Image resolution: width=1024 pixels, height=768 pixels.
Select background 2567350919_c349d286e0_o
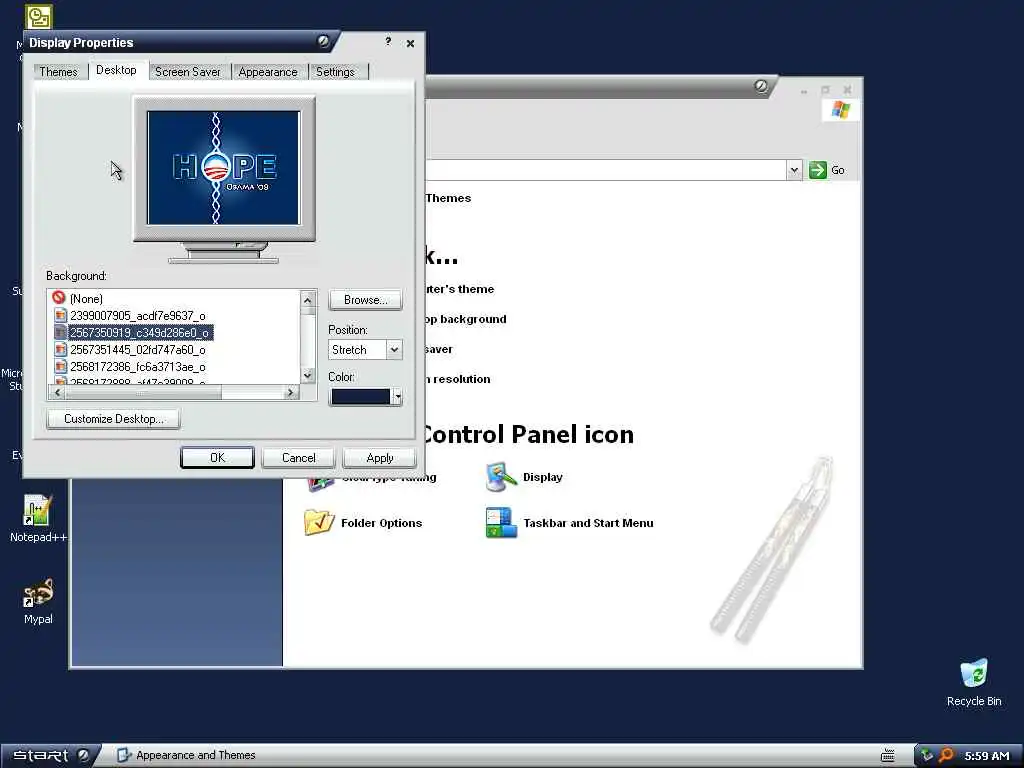point(140,332)
